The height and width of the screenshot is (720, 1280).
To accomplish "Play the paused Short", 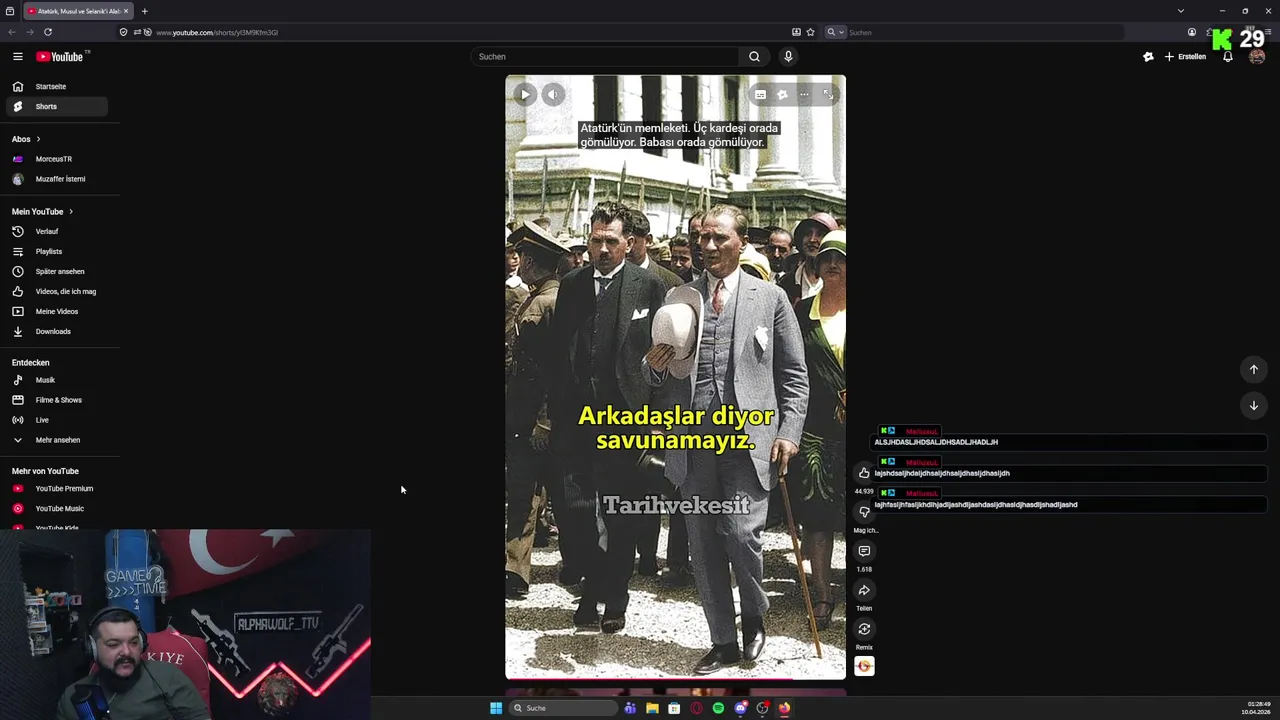I will [x=524, y=95].
